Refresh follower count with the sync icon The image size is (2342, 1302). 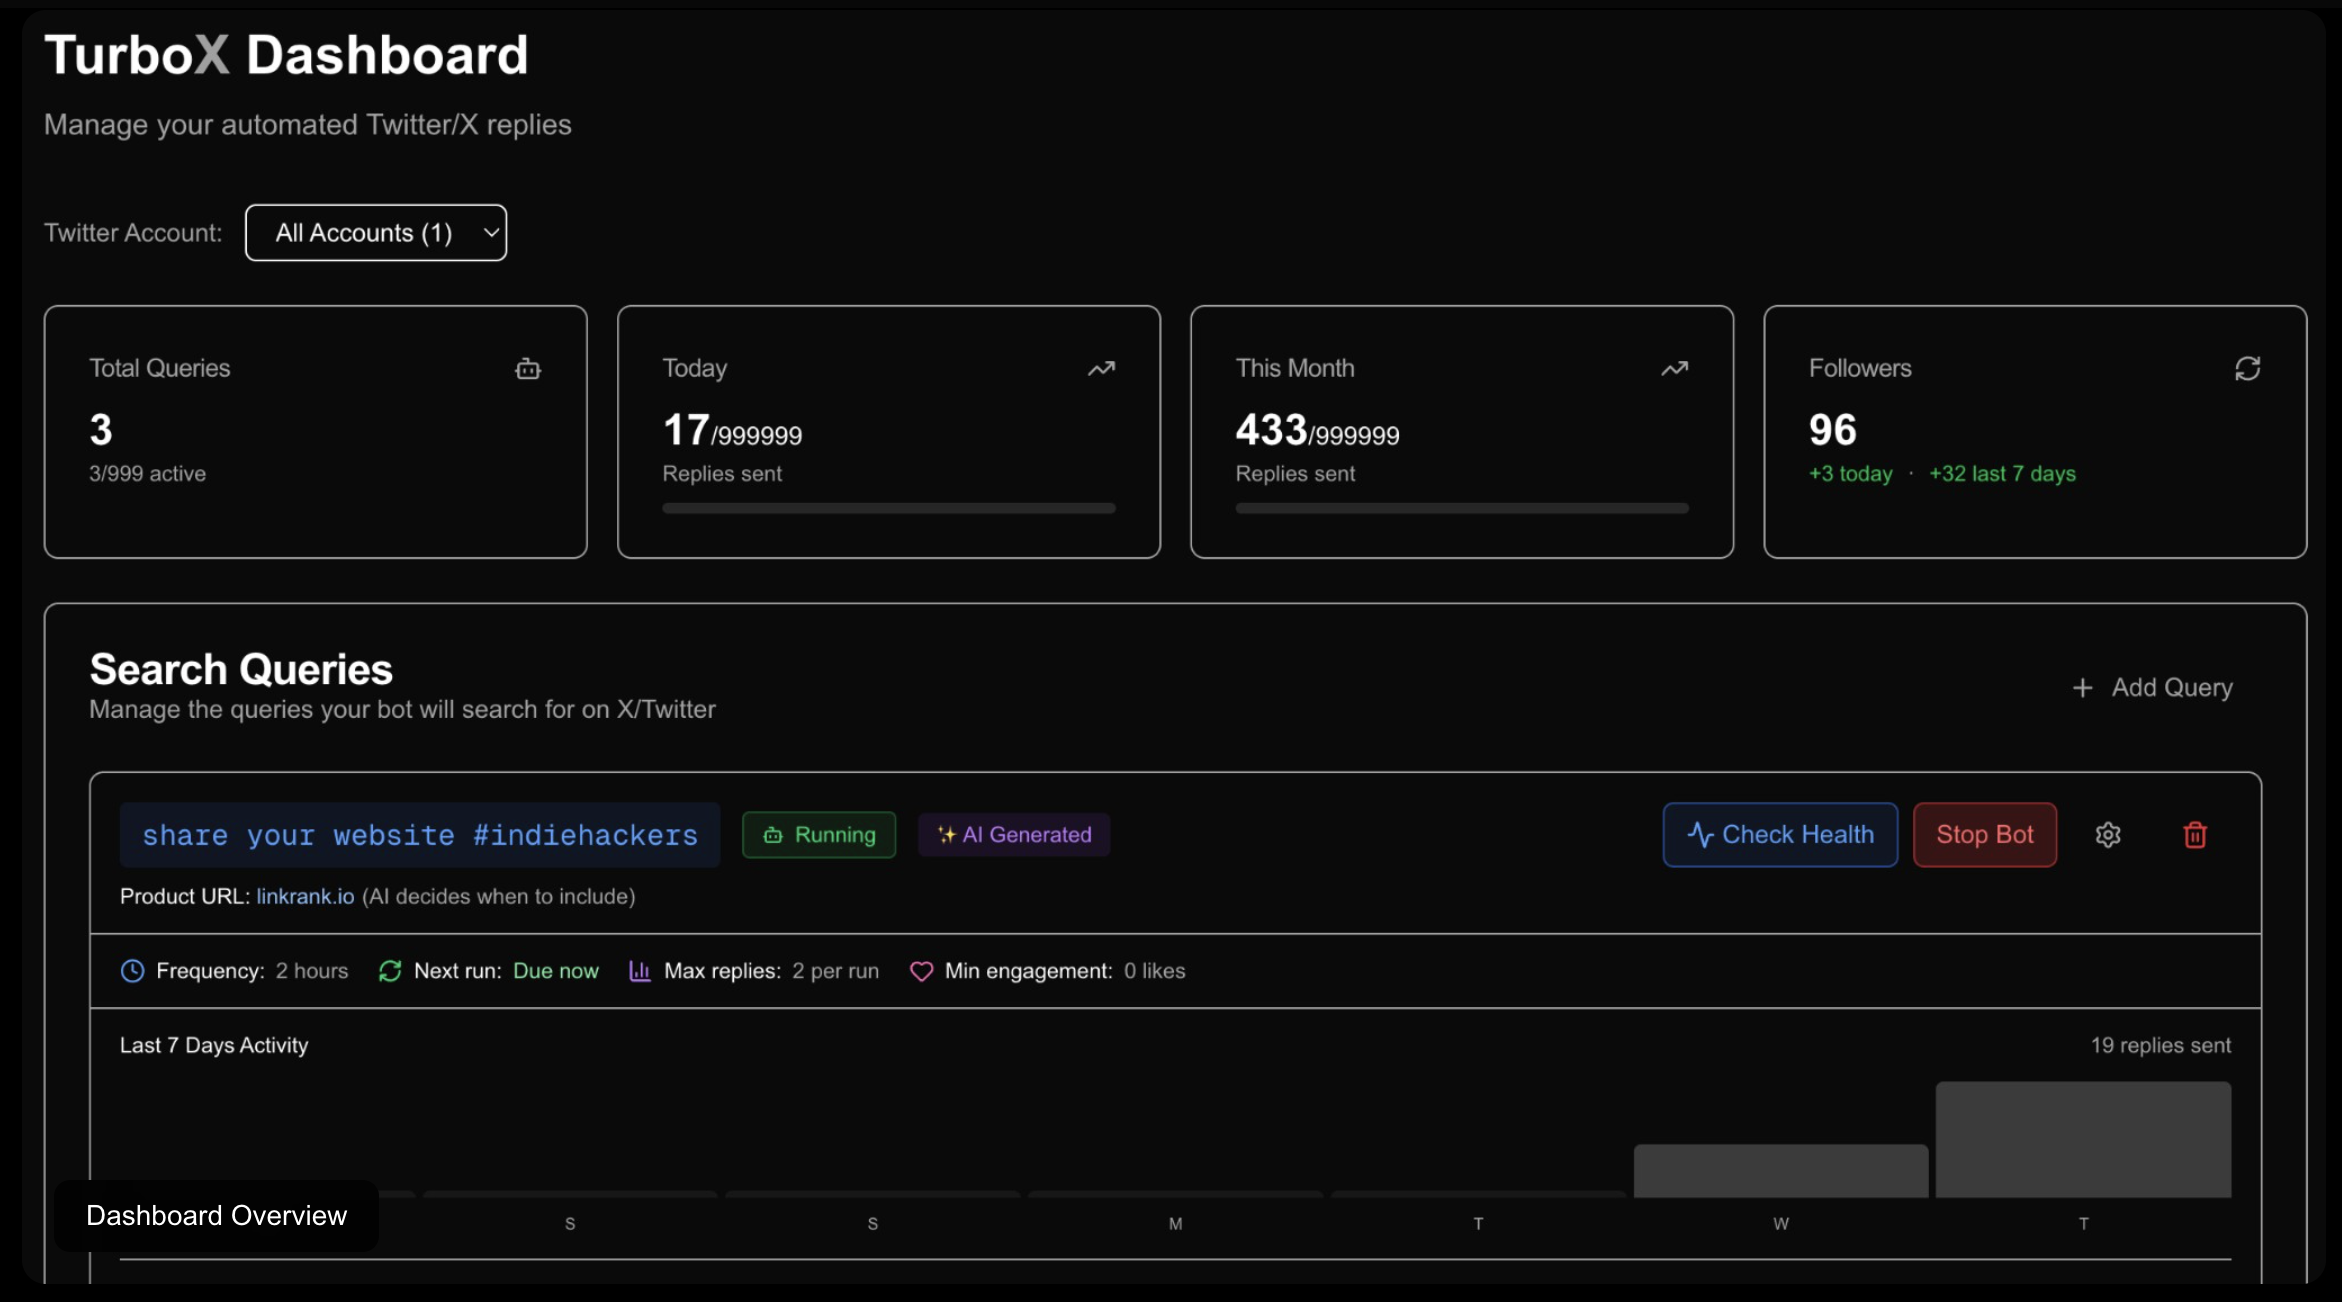pyautogui.click(x=2248, y=369)
